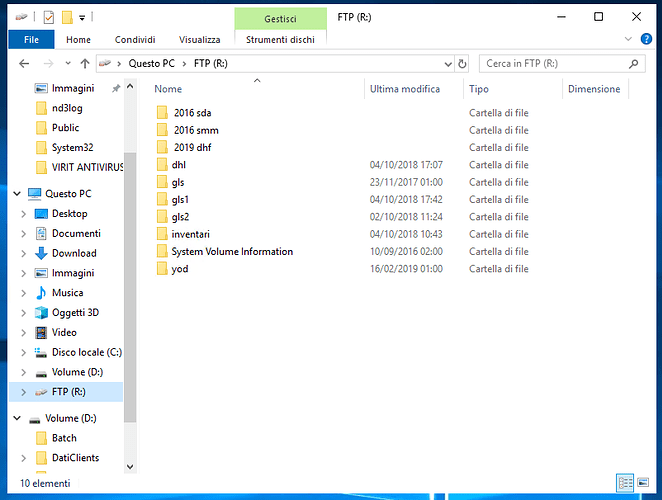Collapse the bottom Volume (D:) tree node
Image resolution: width=662 pixels, height=500 pixels.
click(x=17, y=418)
